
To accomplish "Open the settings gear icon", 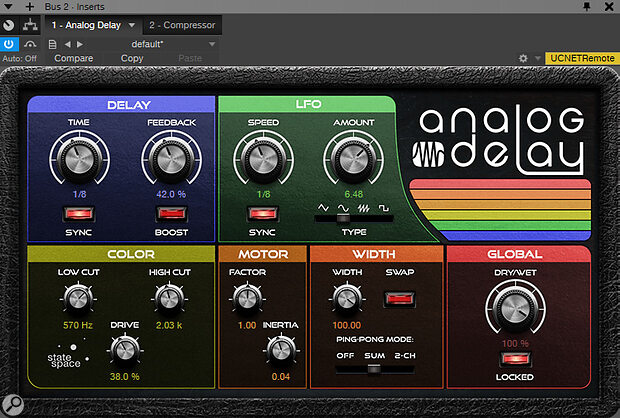I will coord(523,59).
